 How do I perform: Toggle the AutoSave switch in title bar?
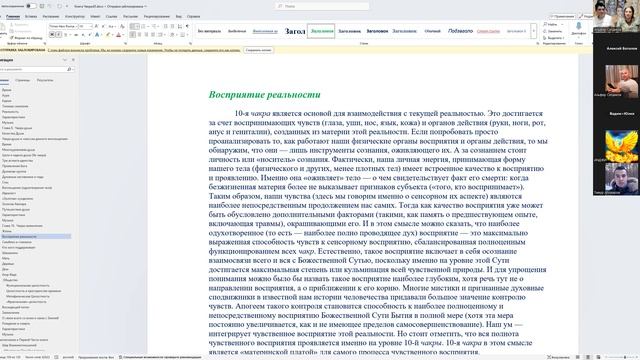(x=31, y=6)
